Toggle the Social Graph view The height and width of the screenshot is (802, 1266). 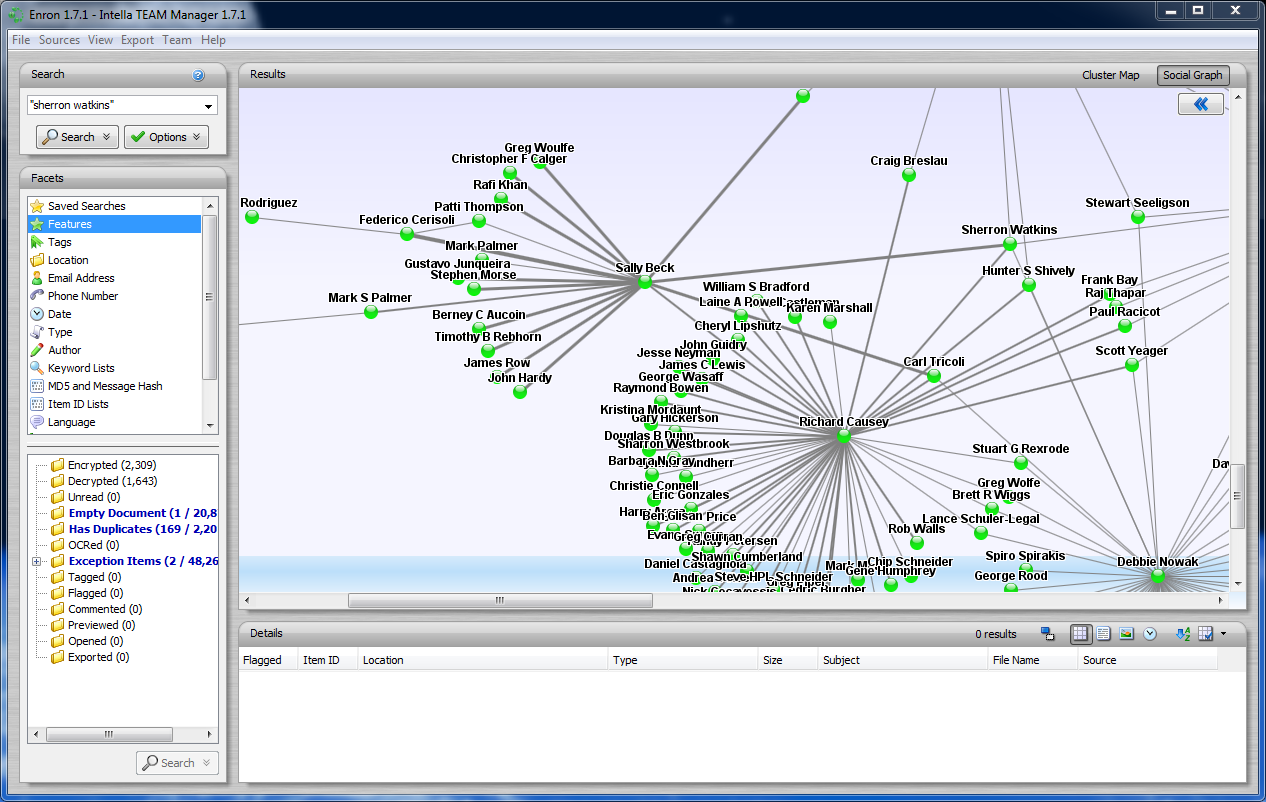pos(1192,75)
